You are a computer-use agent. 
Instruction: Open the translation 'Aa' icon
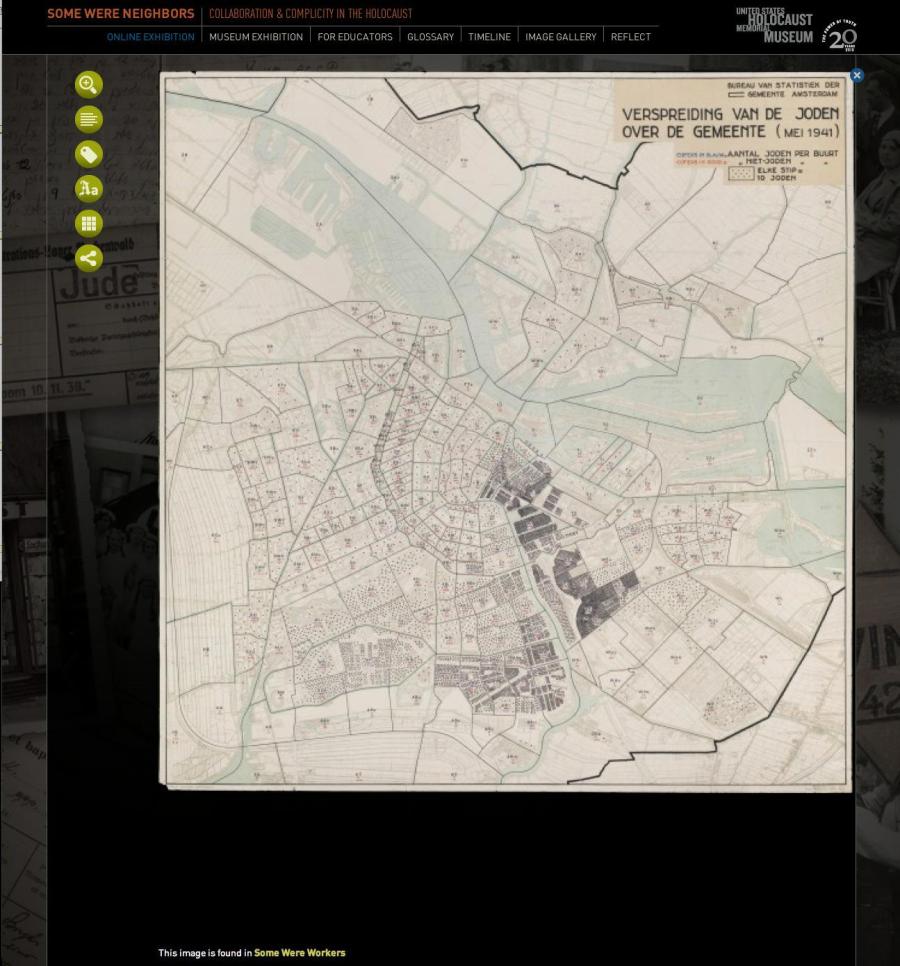coord(89,189)
